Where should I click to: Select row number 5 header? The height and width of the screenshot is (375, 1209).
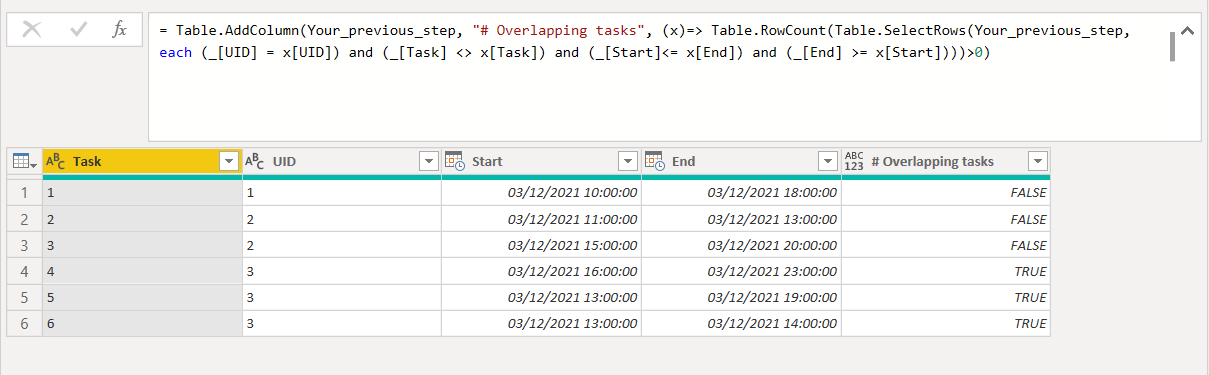tap(25, 297)
